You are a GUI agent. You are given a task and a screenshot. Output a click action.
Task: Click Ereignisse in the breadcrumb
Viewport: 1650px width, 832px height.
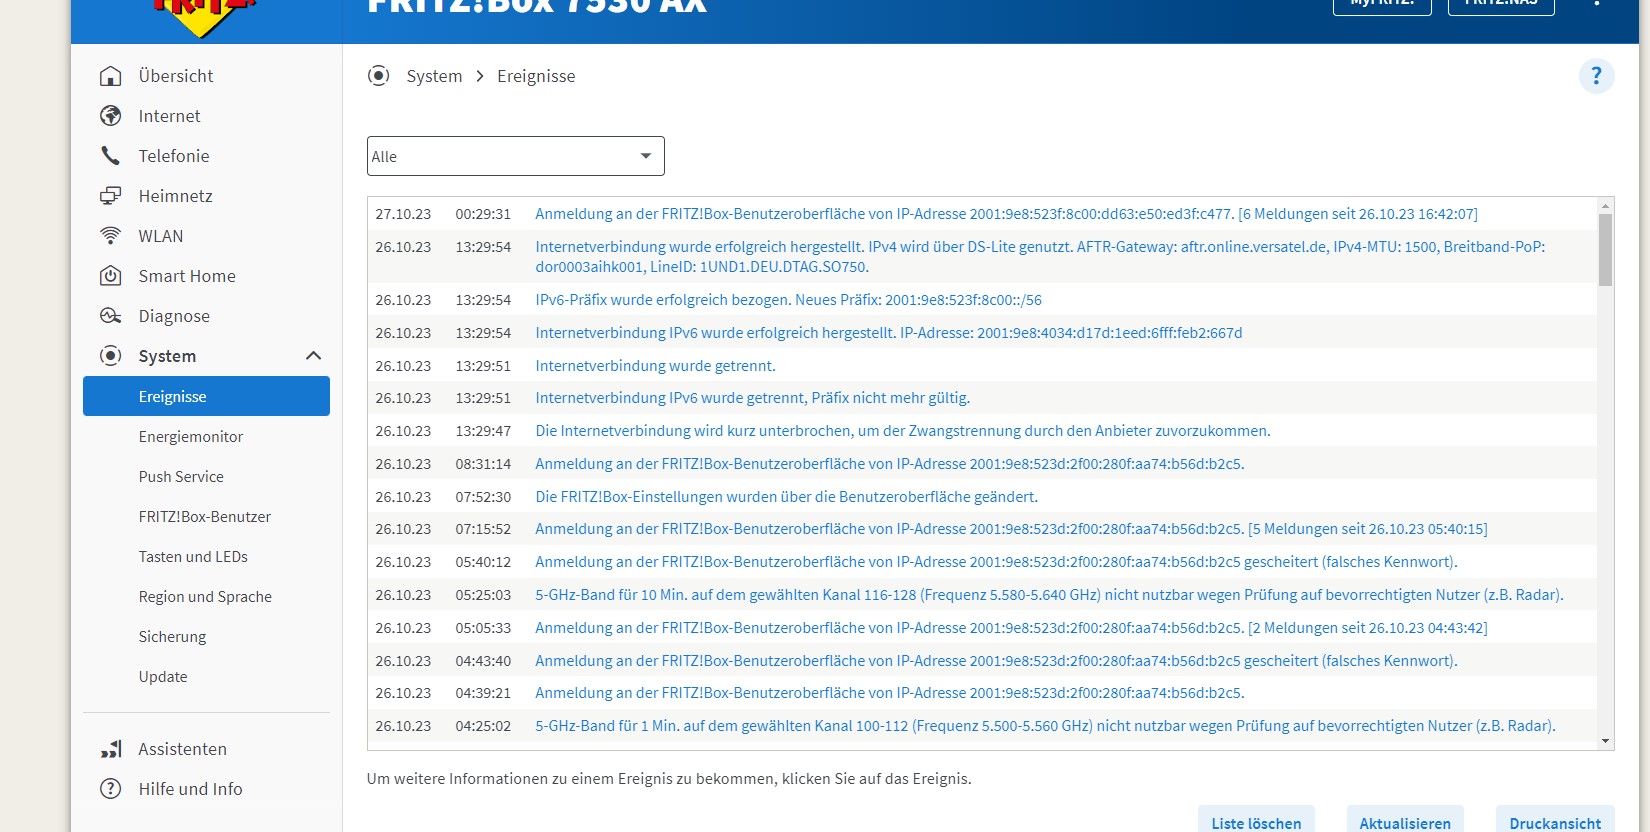(536, 76)
